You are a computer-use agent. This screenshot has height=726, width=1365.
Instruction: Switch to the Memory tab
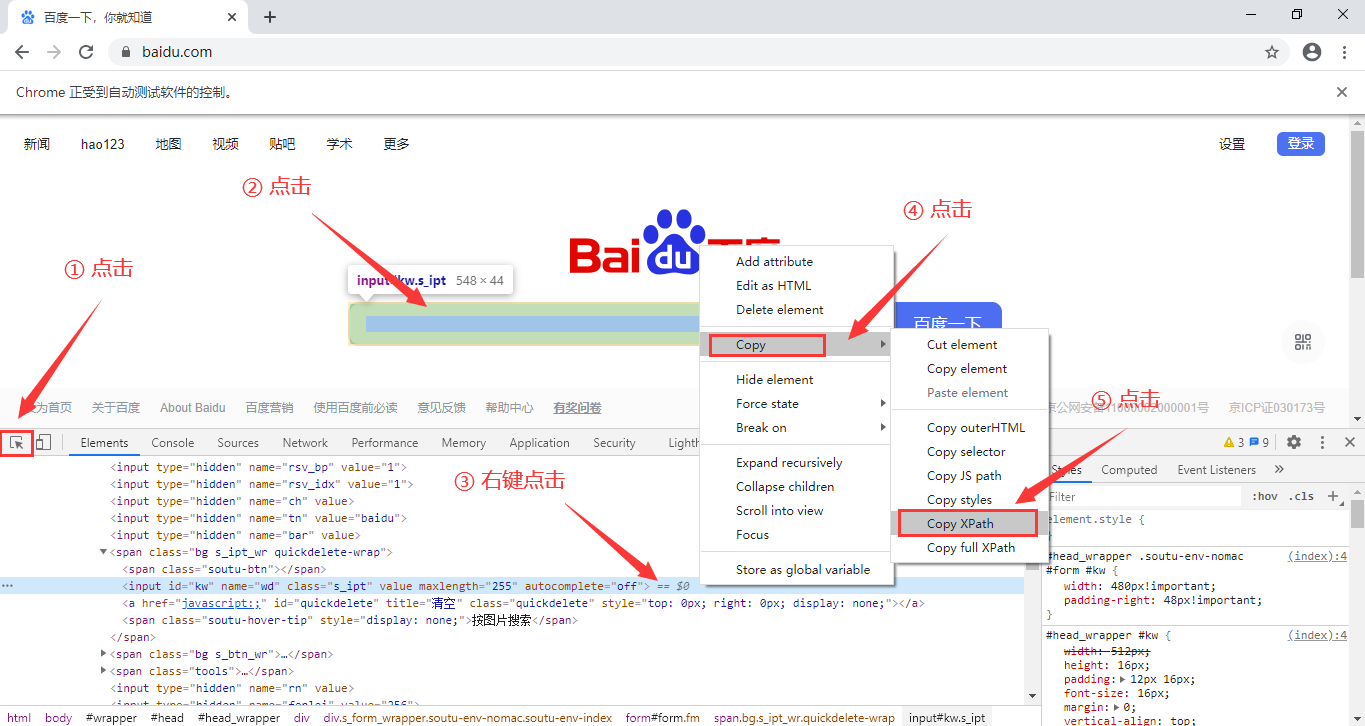click(x=464, y=442)
